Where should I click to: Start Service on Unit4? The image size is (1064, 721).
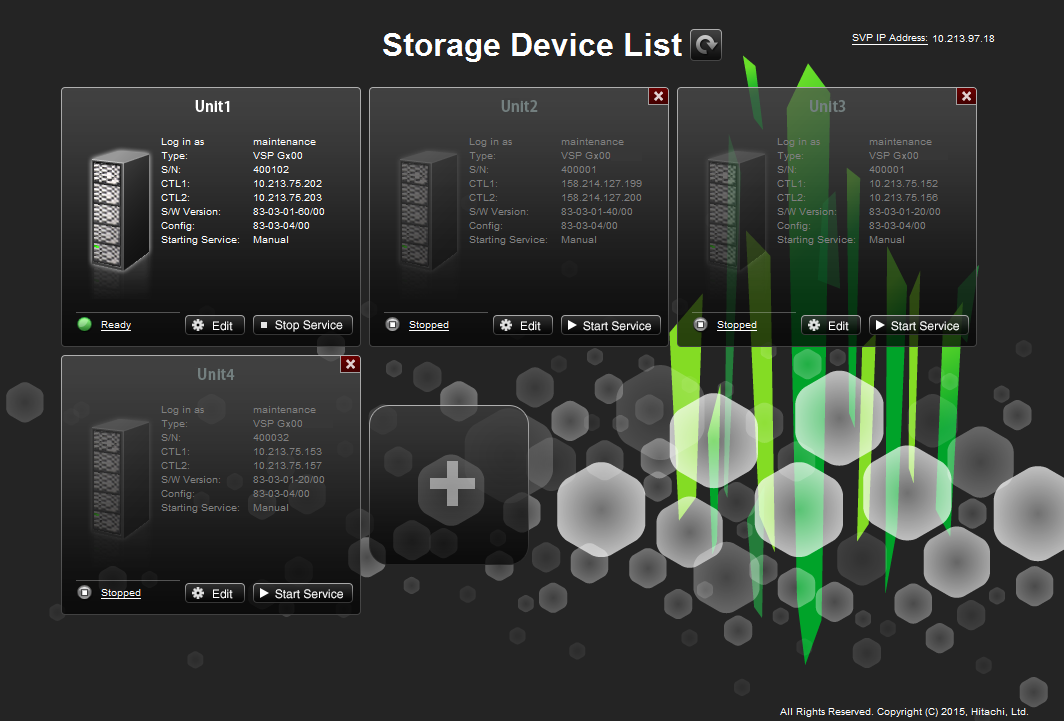tap(303, 593)
